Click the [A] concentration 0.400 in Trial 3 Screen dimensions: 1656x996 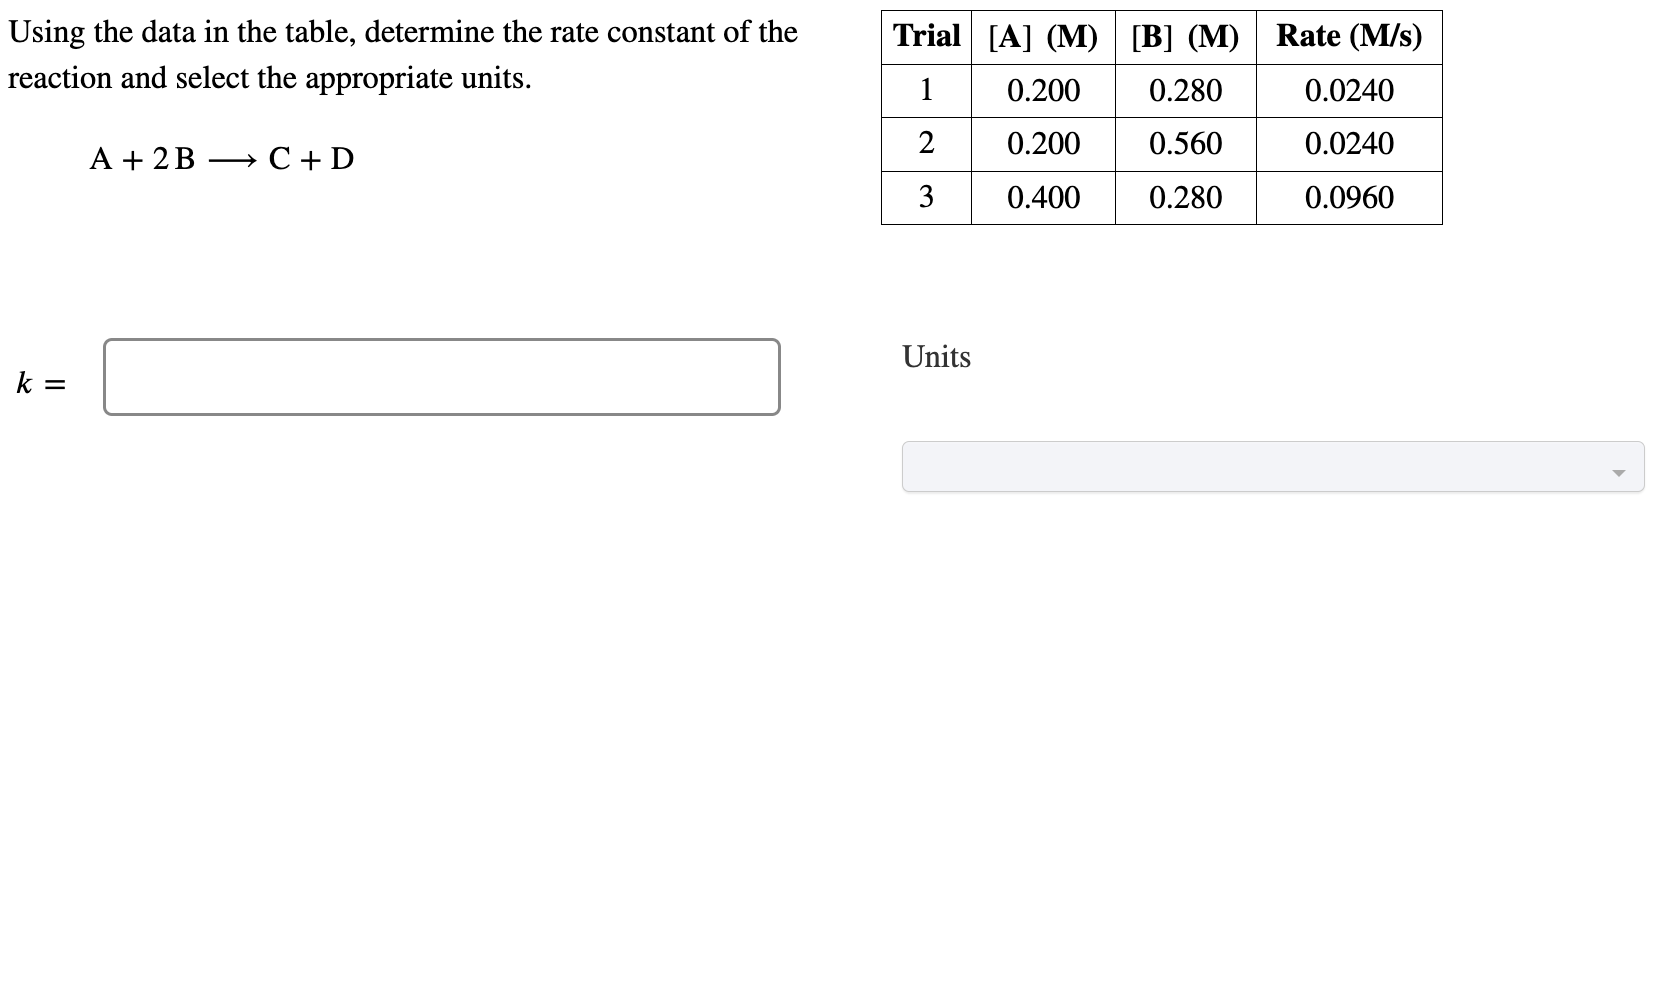click(x=1043, y=198)
